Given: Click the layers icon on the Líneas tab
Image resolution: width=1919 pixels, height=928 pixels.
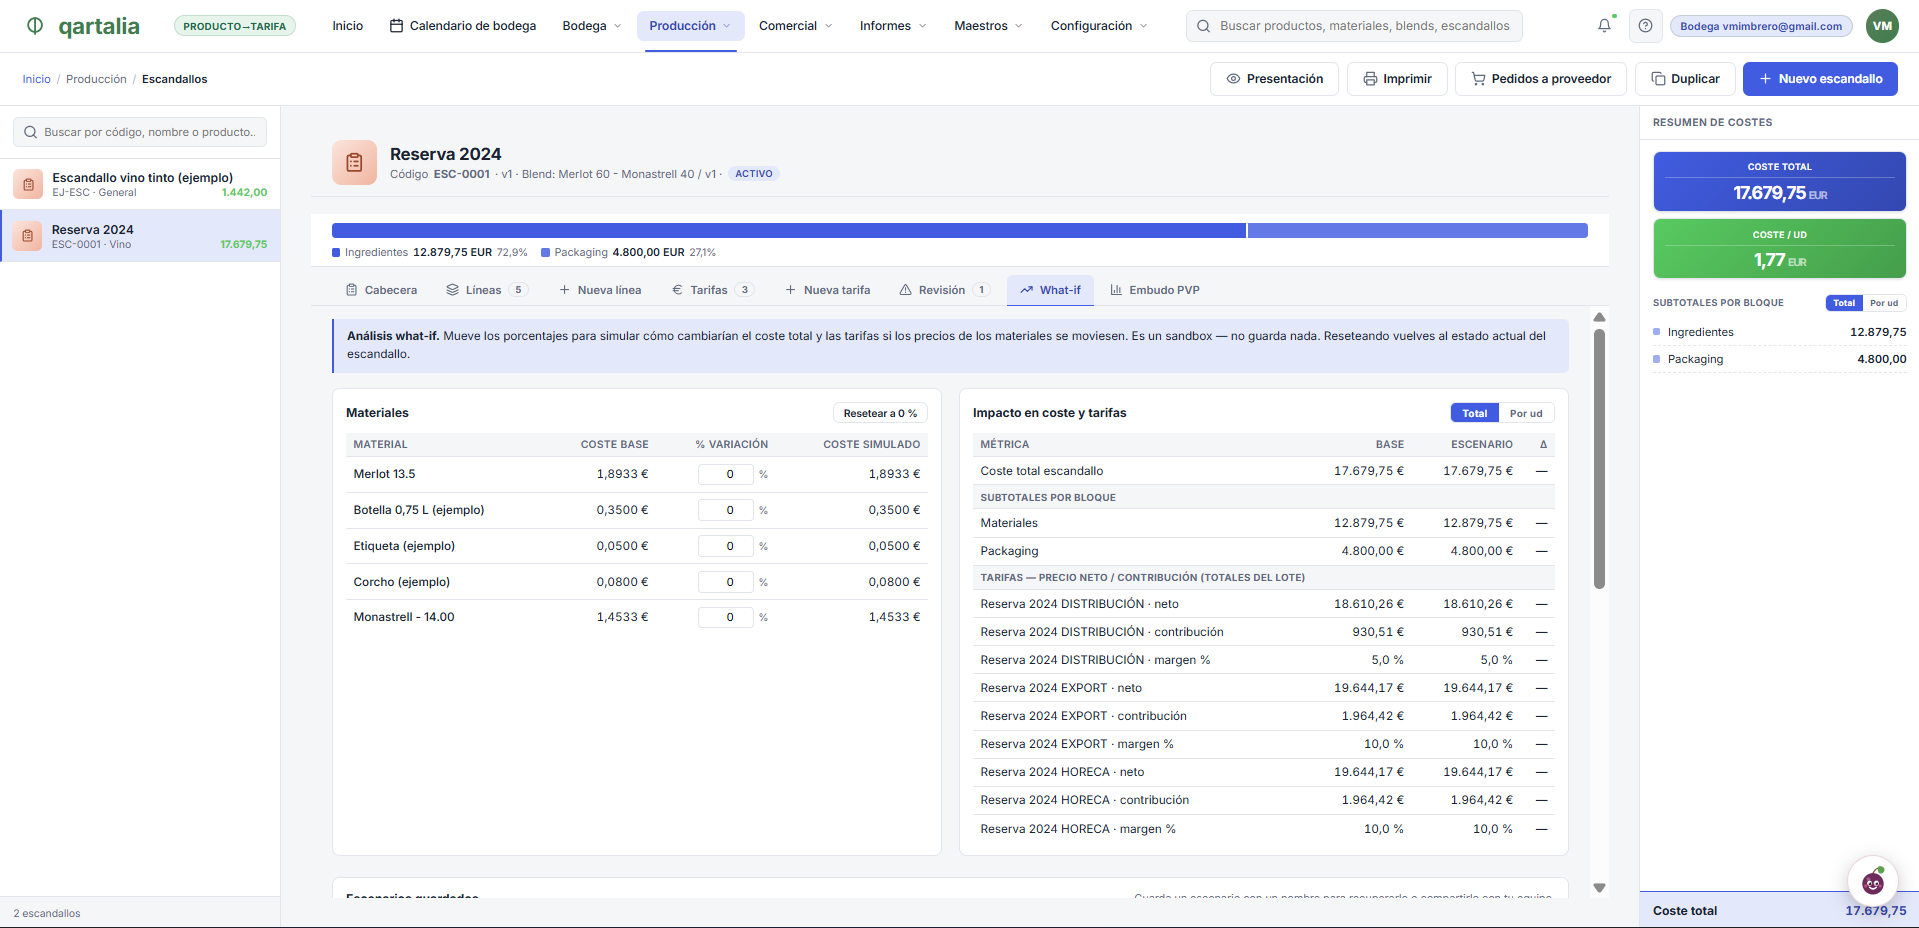Looking at the screenshot, I should tap(453, 290).
